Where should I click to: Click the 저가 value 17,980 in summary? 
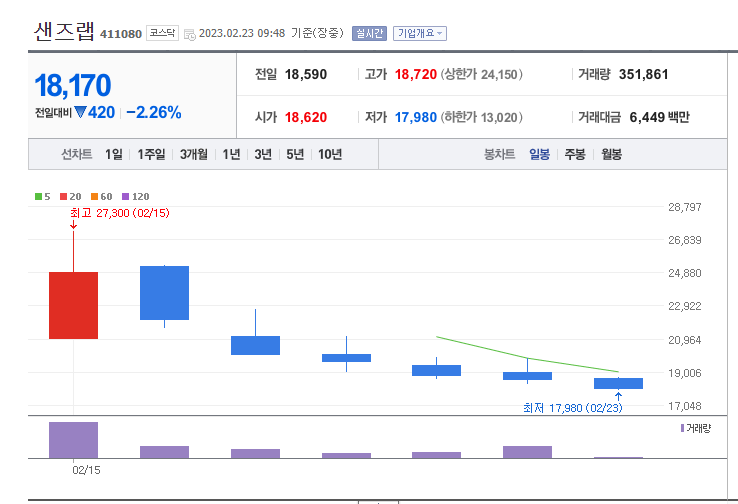click(416, 117)
